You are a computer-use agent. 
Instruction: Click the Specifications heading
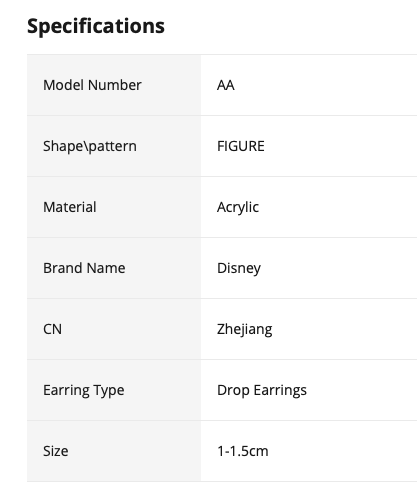96,26
